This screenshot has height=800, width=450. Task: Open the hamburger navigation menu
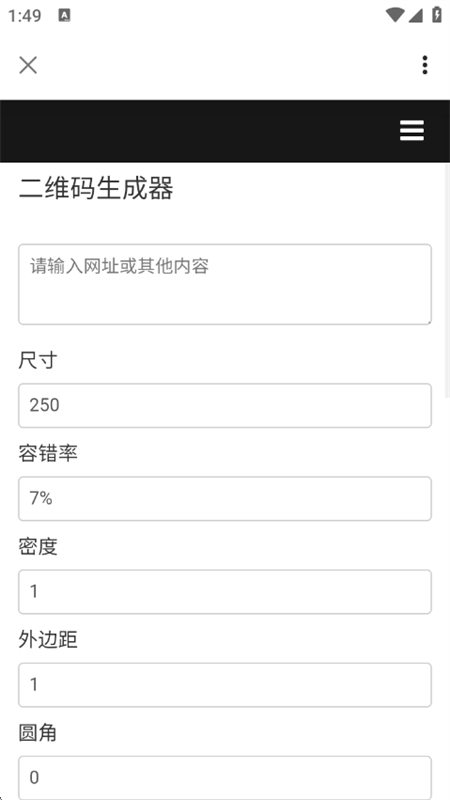(412, 131)
